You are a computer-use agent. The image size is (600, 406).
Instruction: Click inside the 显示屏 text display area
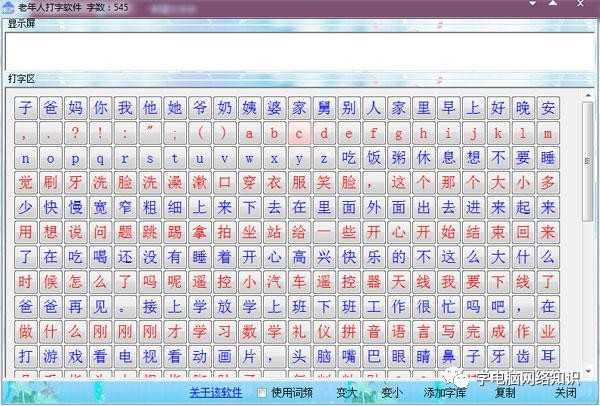click(x=298, y=50)
